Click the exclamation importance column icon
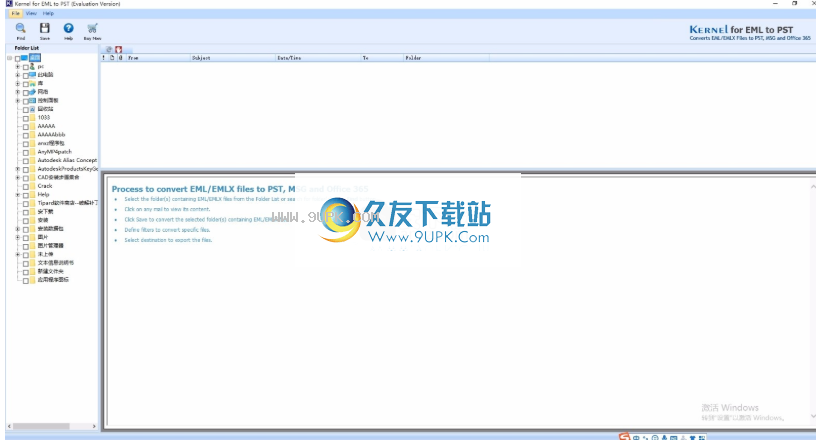 pos(104,58)
